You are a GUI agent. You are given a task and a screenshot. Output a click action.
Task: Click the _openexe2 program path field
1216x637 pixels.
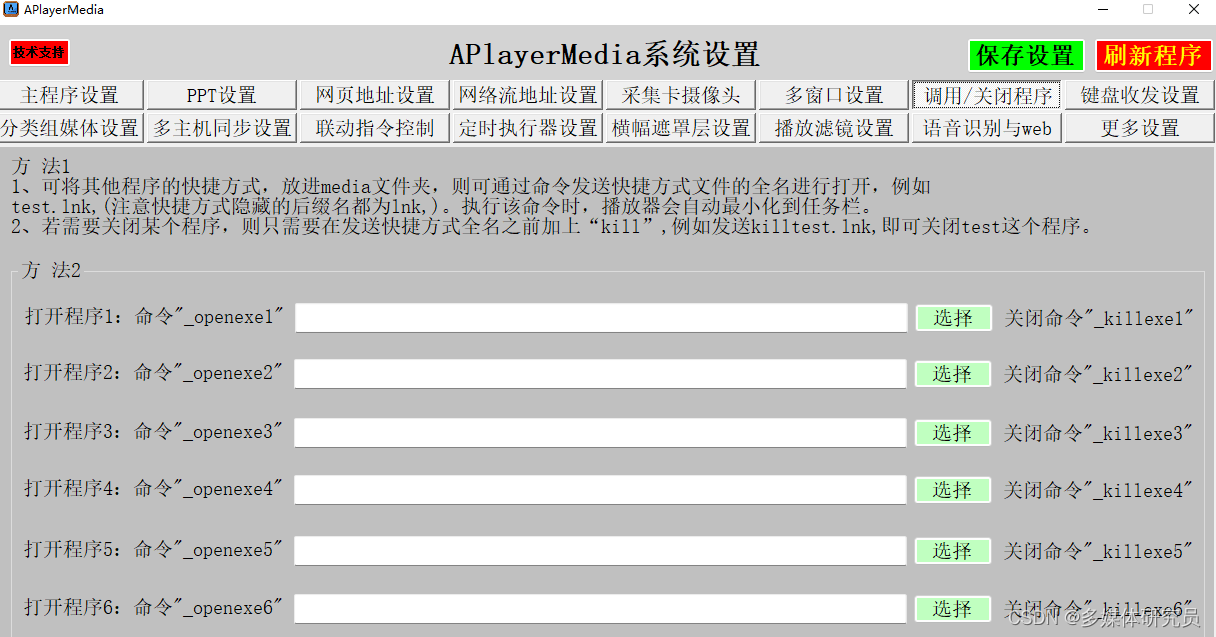[601, 374]
